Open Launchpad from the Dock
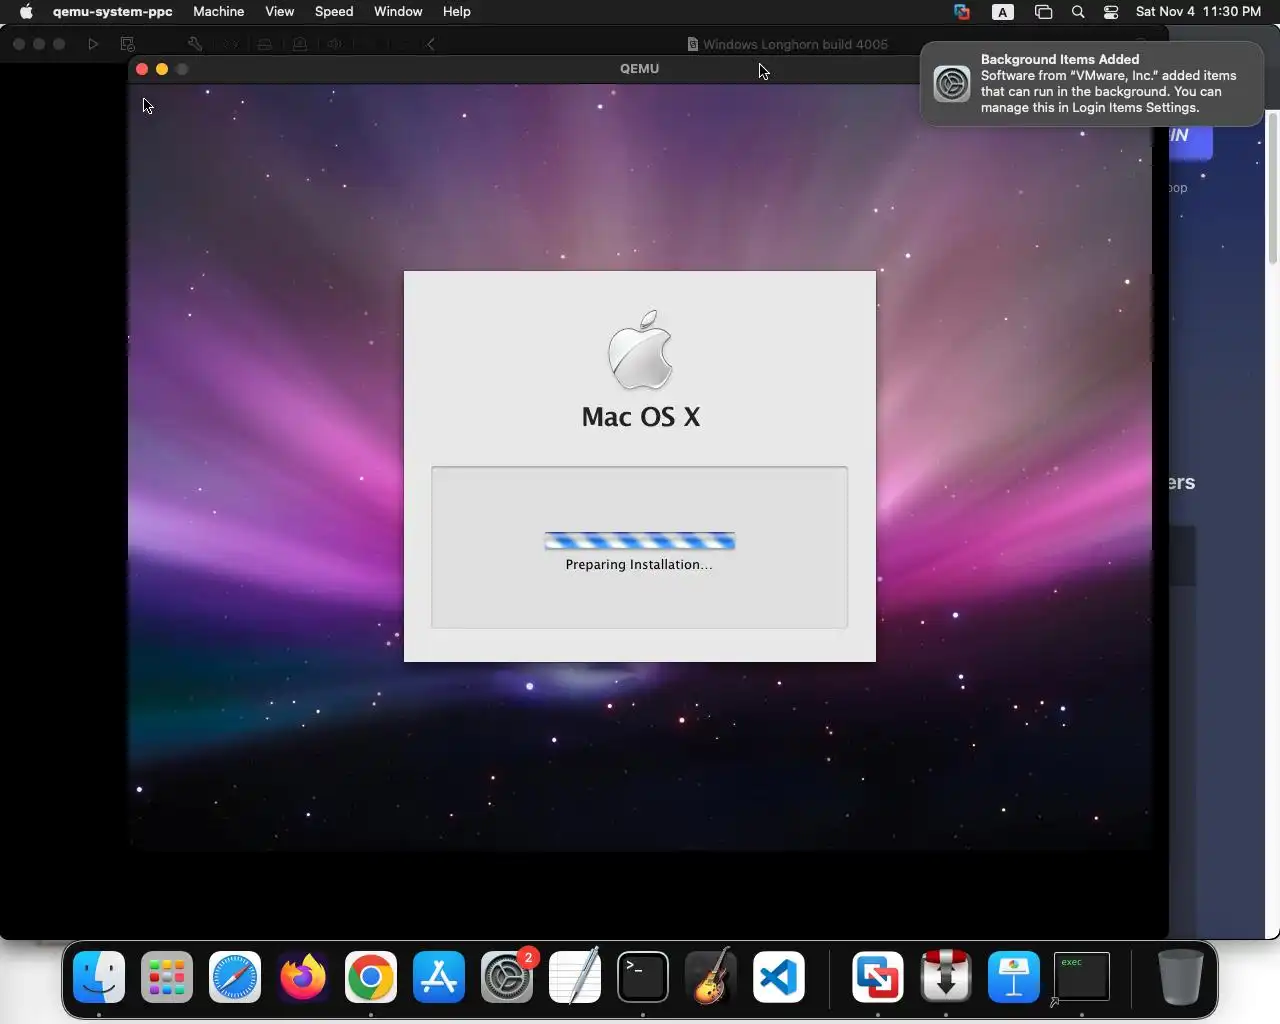Image resolution: width=1280 pixels, height=1024 pixels. point(167,977)
